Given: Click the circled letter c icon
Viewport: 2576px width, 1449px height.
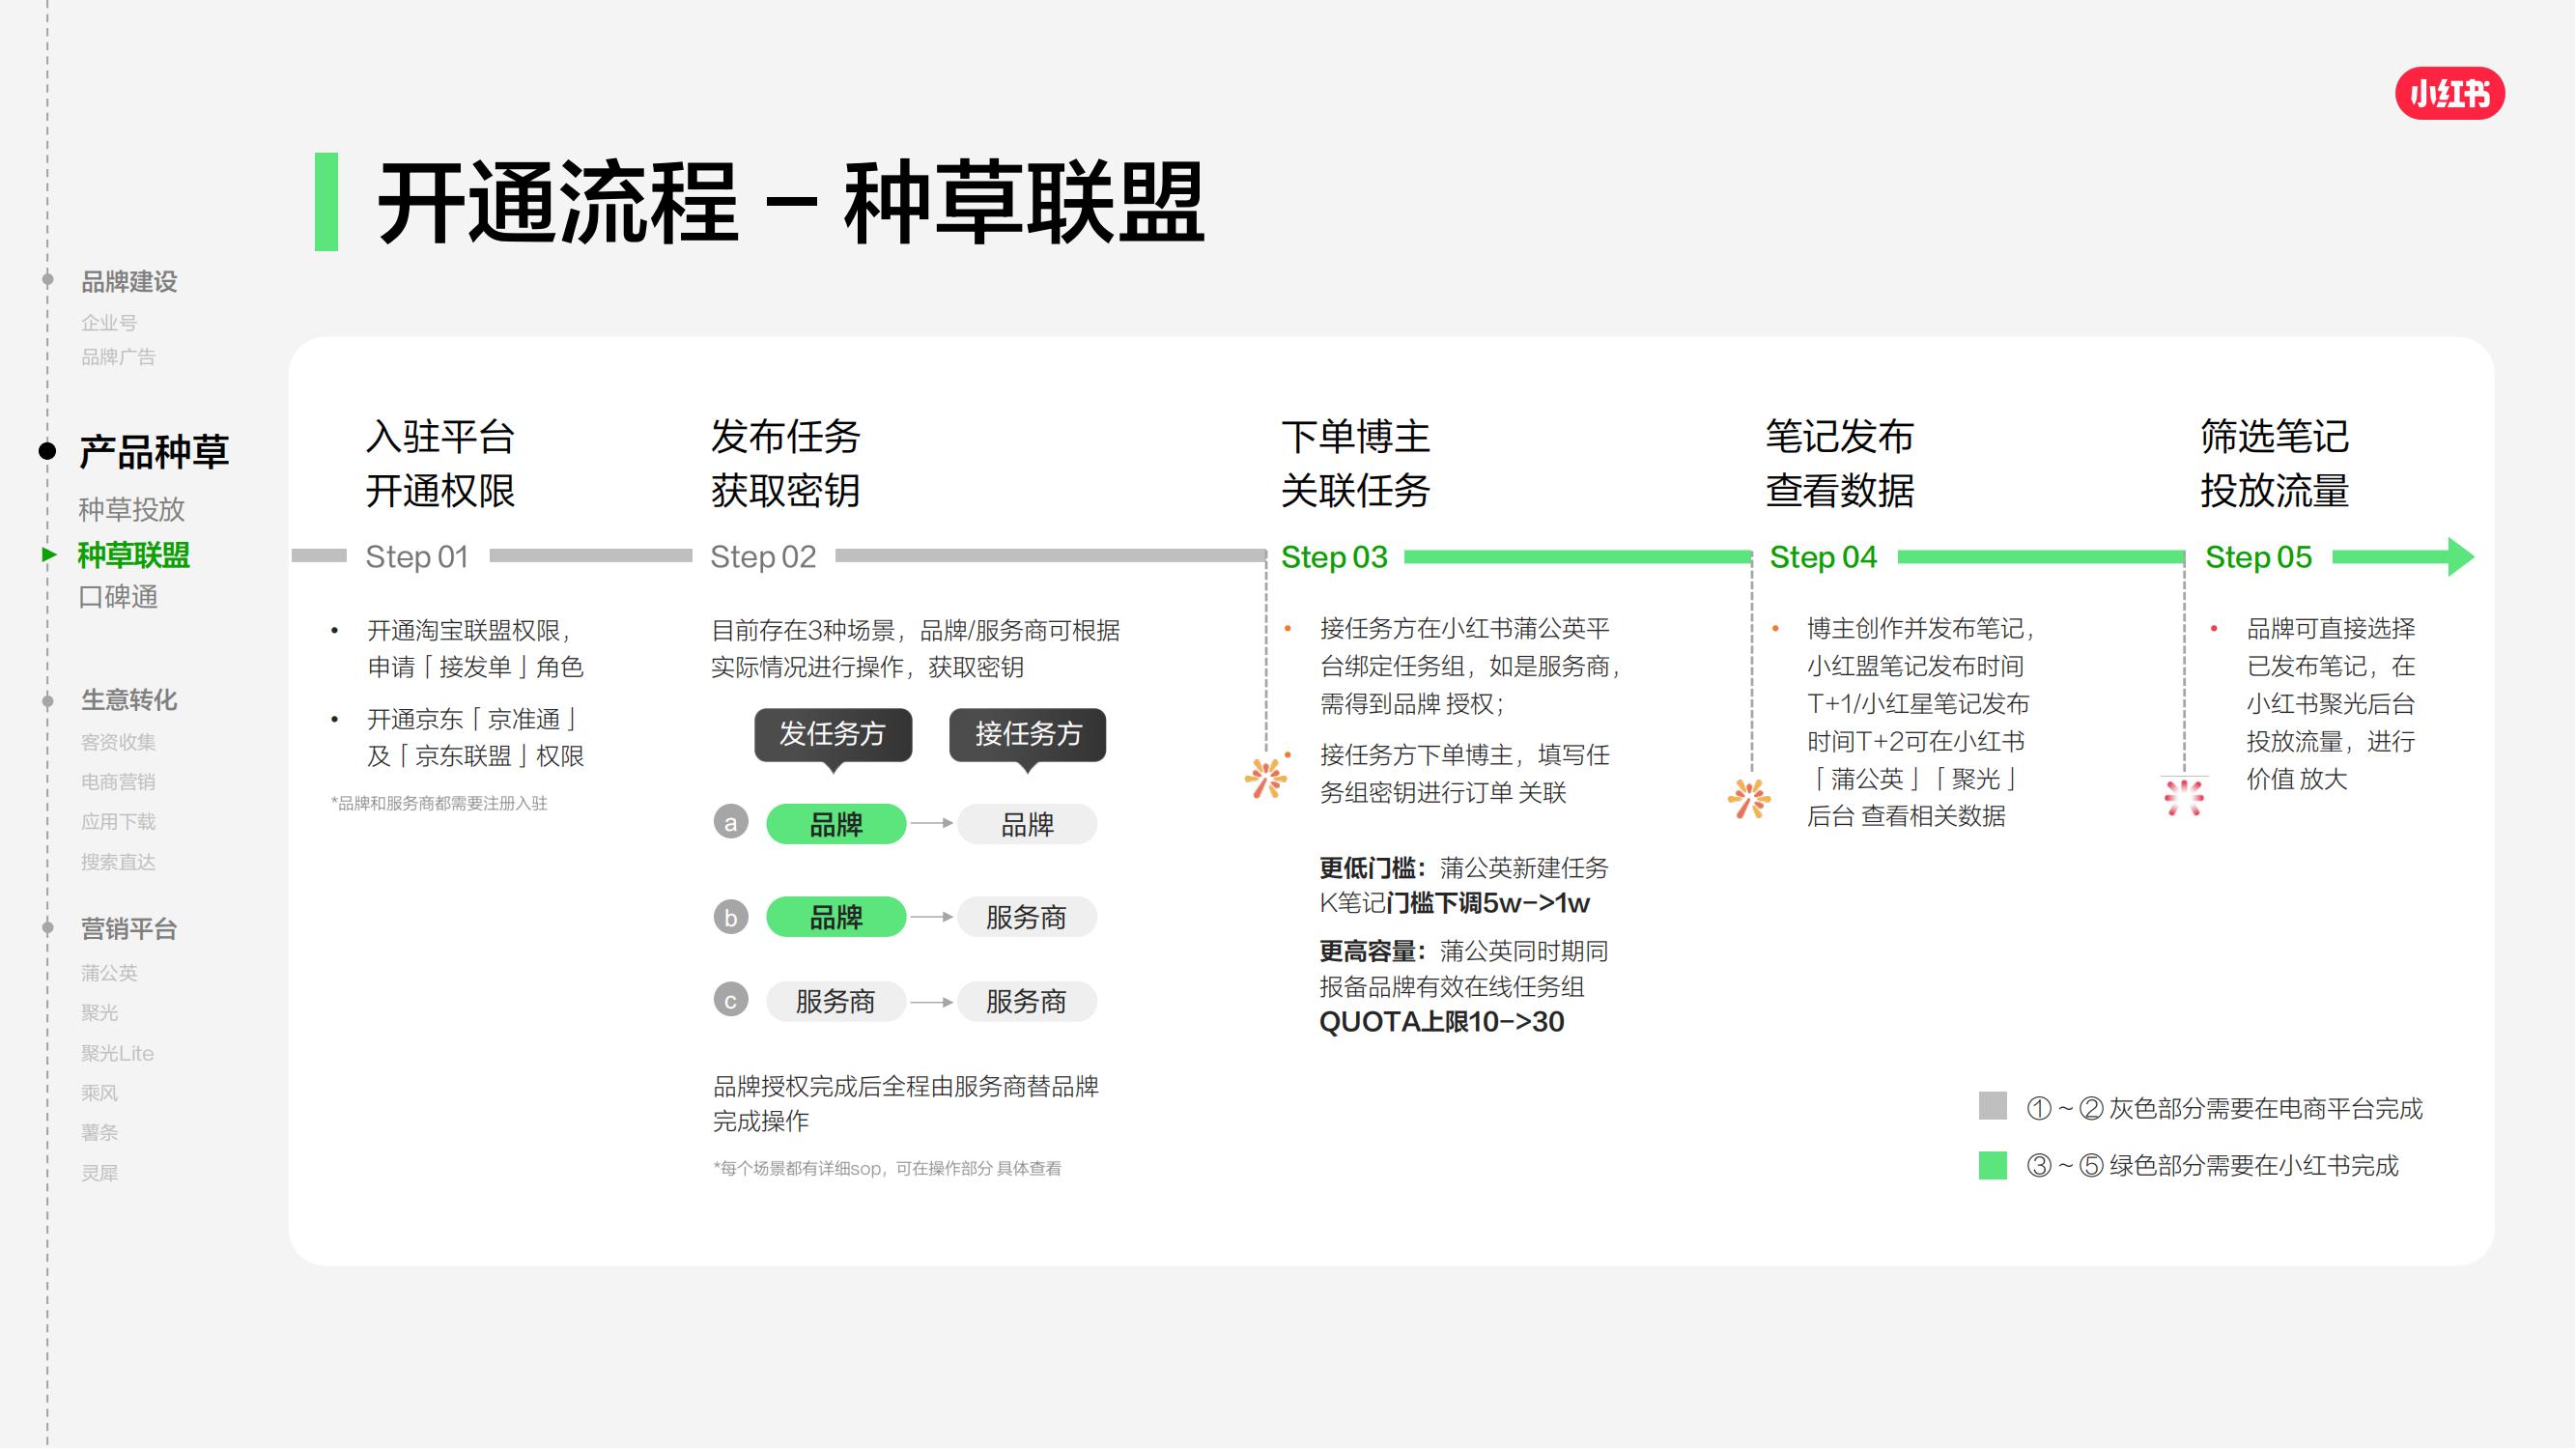Looking at the screenshot, I should (731, 1000).
